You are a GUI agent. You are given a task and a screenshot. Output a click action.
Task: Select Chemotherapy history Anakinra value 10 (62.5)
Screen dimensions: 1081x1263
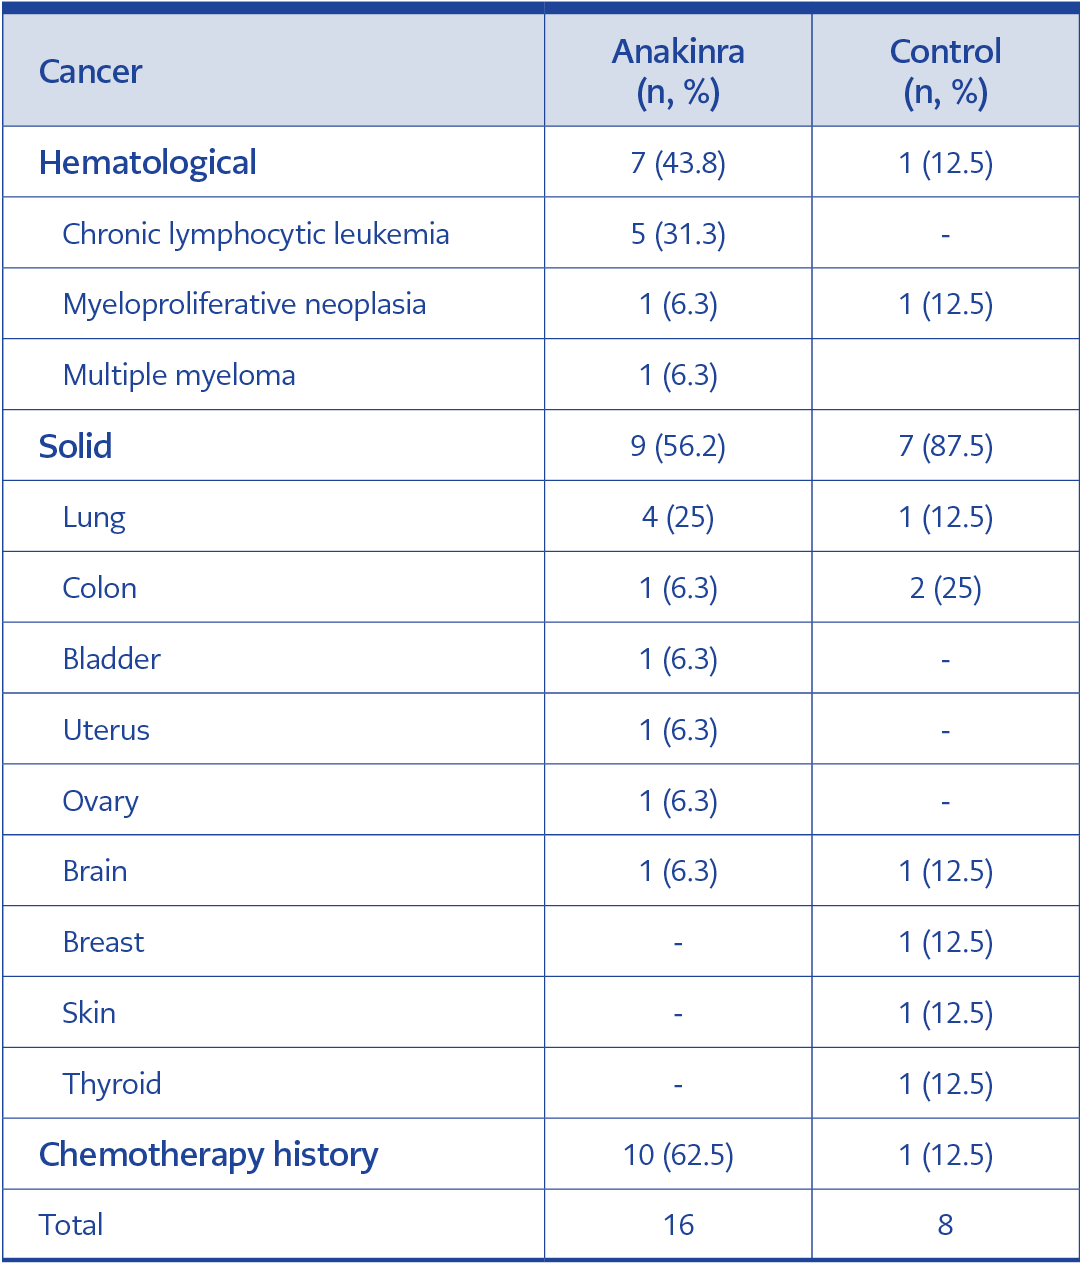[x=678, y=1155]
